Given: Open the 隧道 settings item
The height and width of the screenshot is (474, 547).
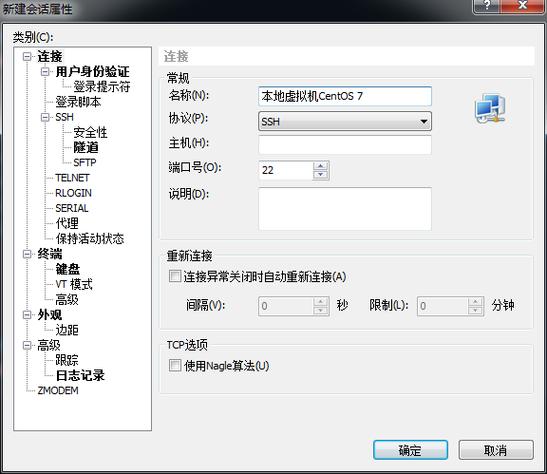Looking at the screenshot, I should click(x=86, y=148).
